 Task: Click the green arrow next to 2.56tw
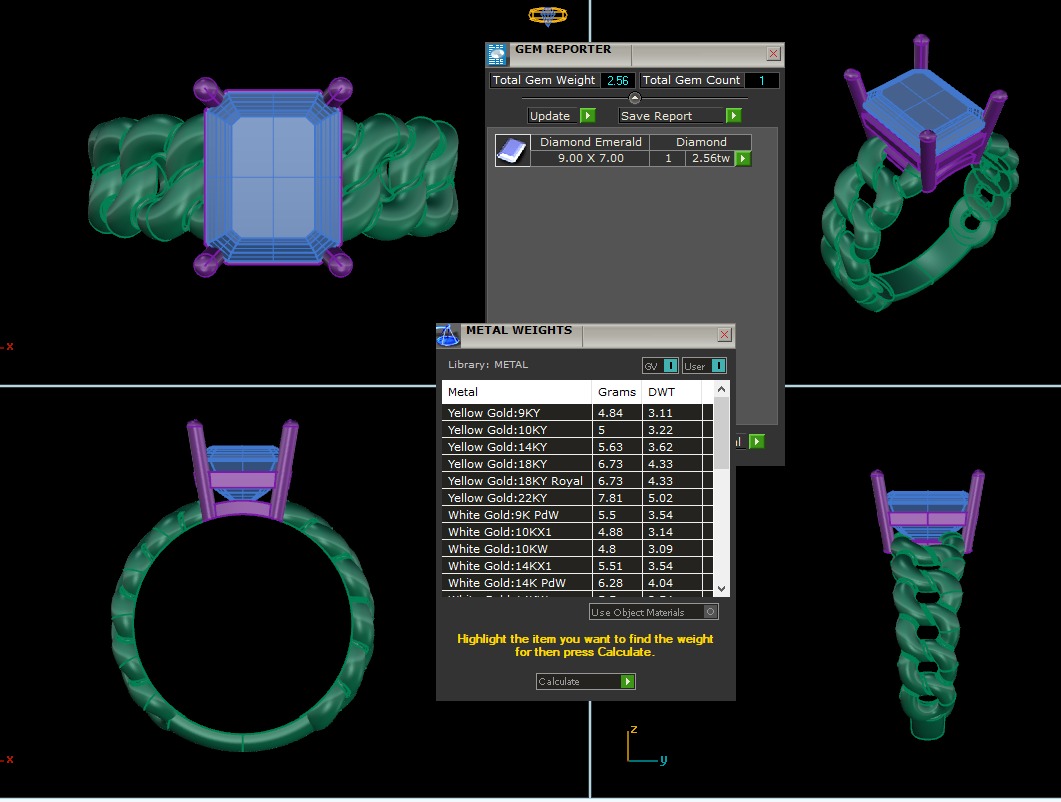pos(743,159)
